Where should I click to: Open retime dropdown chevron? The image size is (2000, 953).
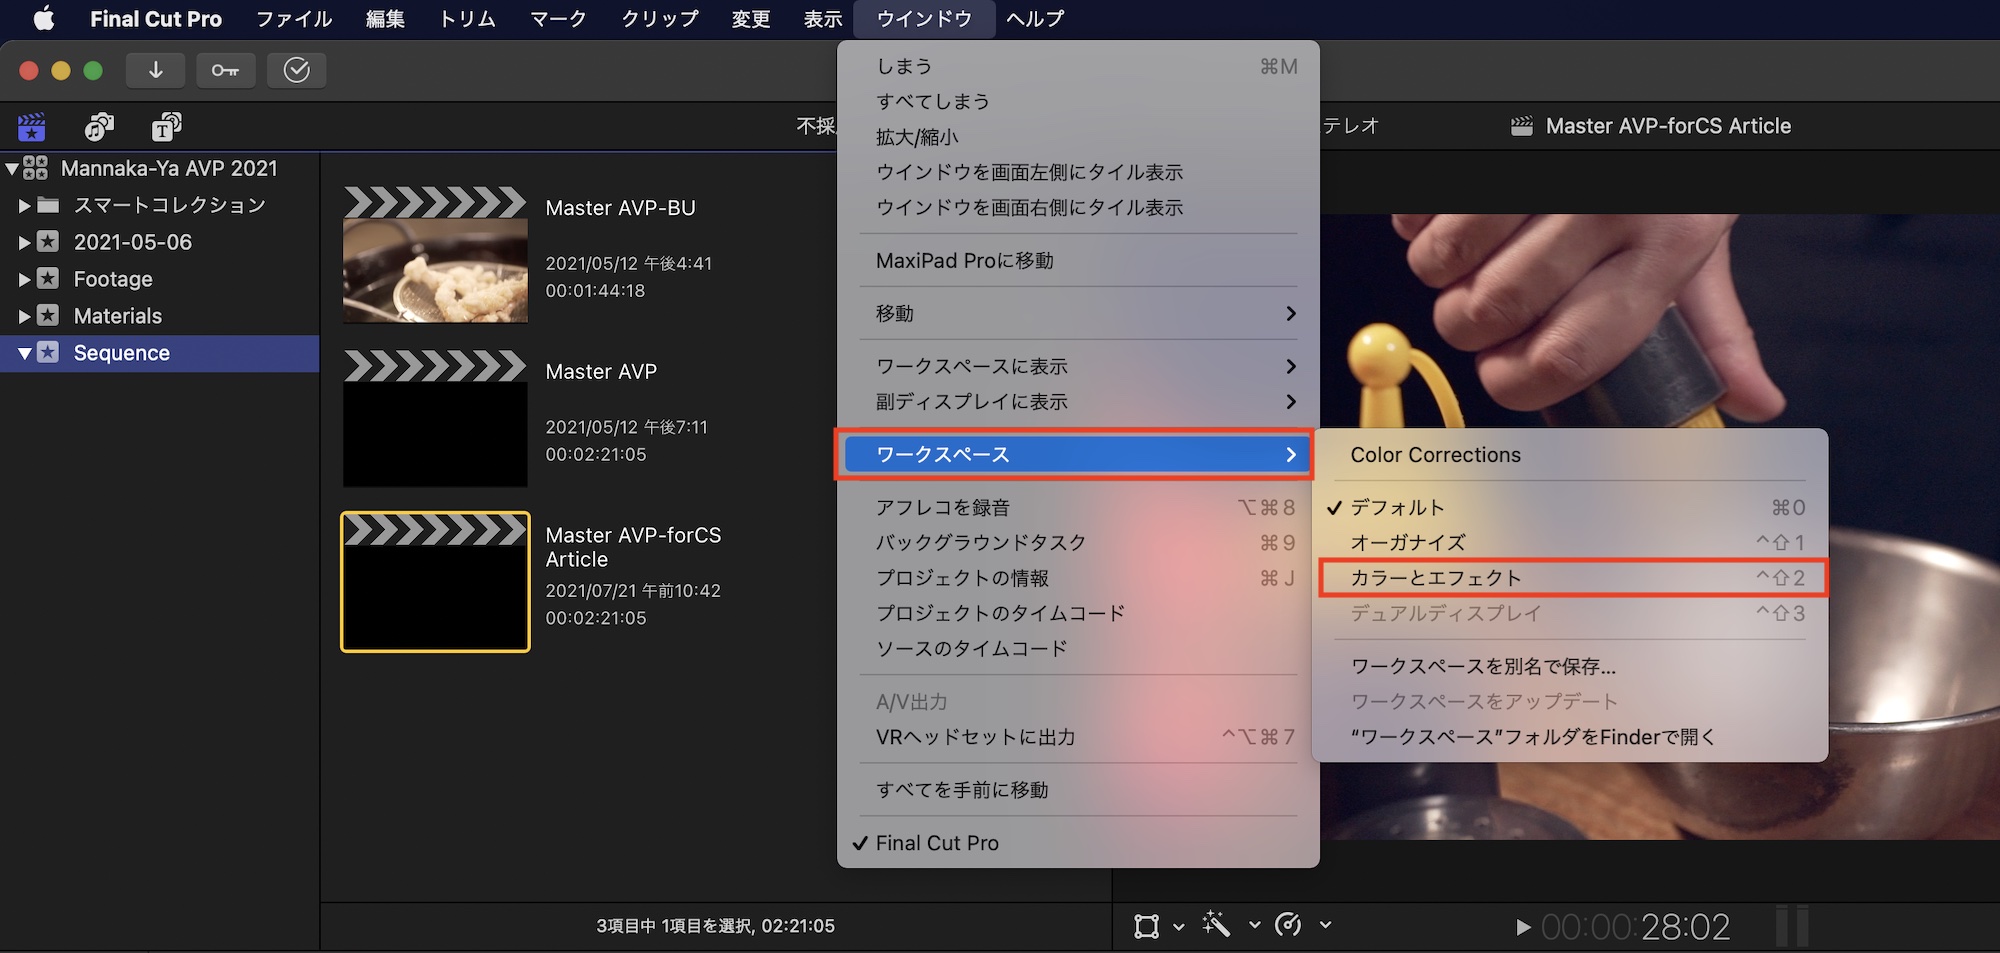[x=1326, y=926]
